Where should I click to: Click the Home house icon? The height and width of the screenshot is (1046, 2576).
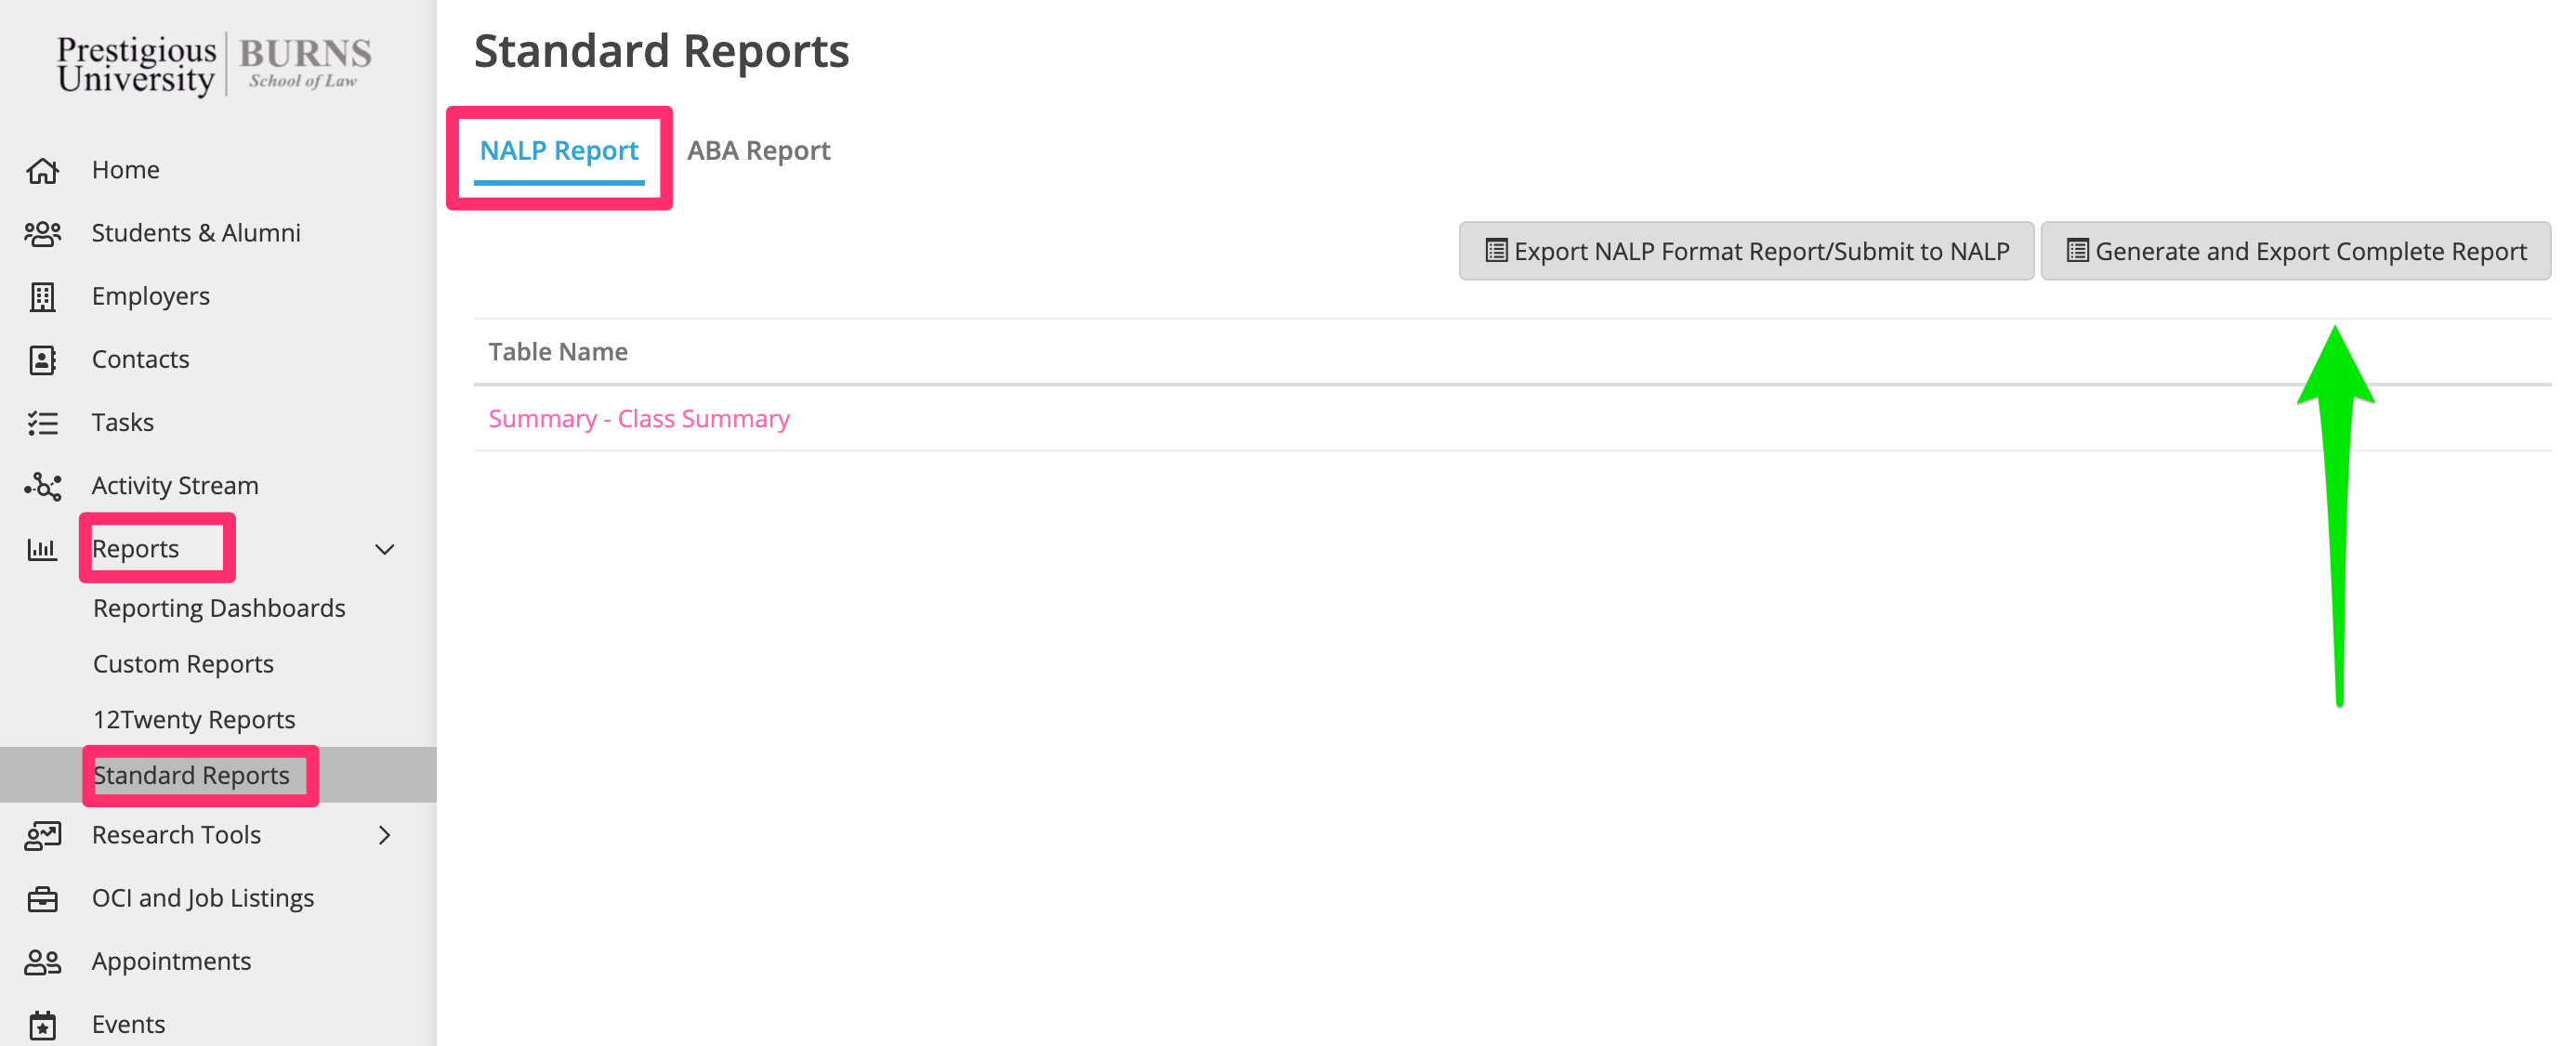point(42,171)
